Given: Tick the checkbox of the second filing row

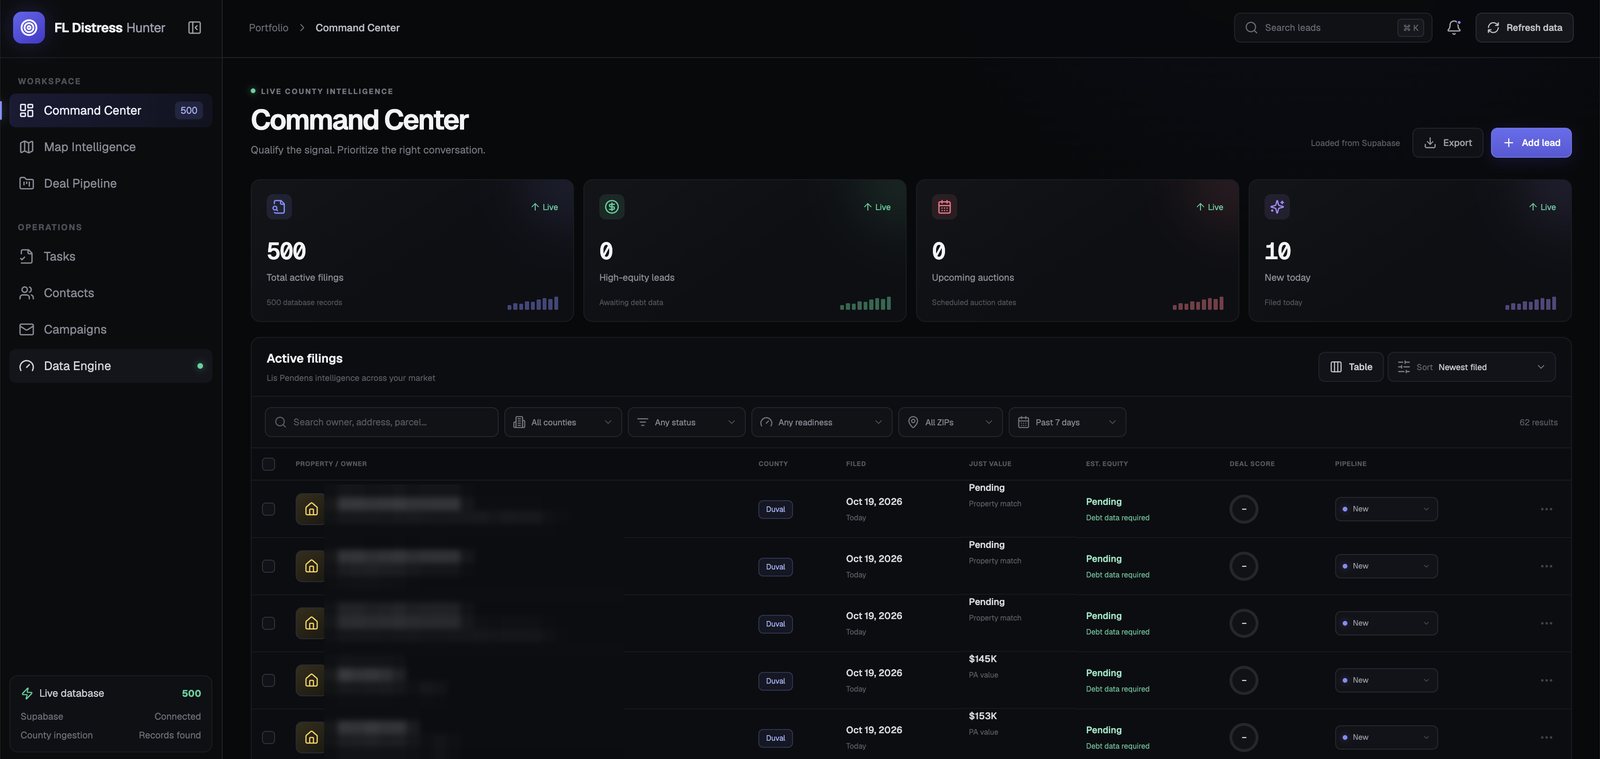Looking at the screenshot, I should click(268, 566).
